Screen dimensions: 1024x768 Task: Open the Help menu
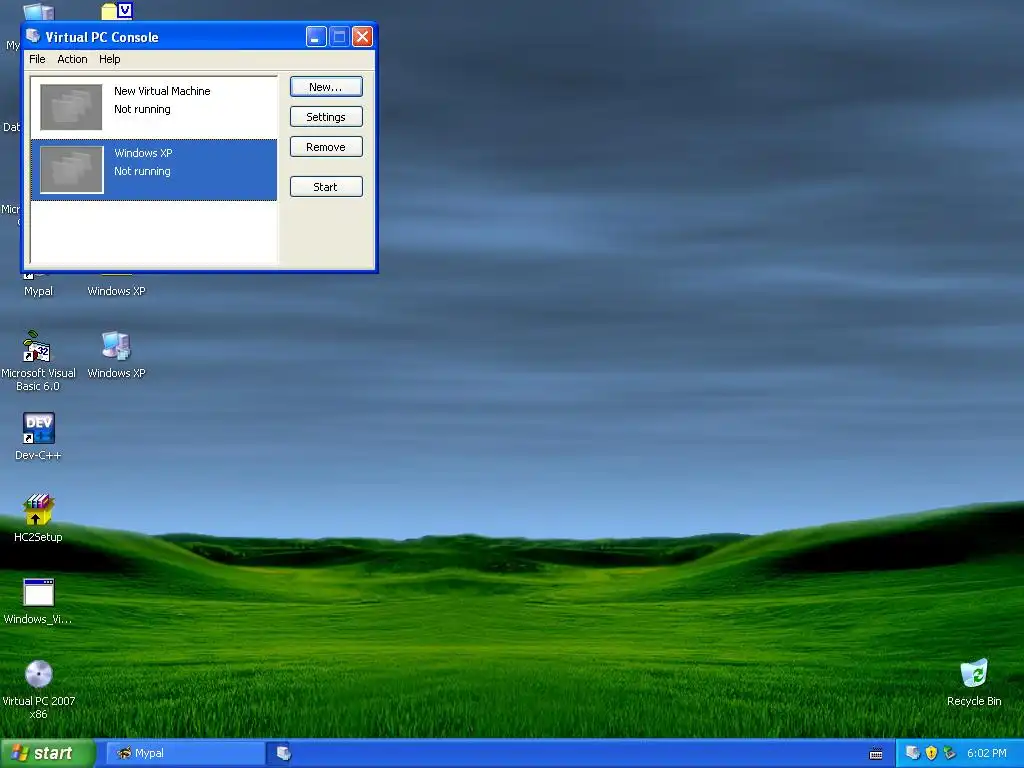110,59
